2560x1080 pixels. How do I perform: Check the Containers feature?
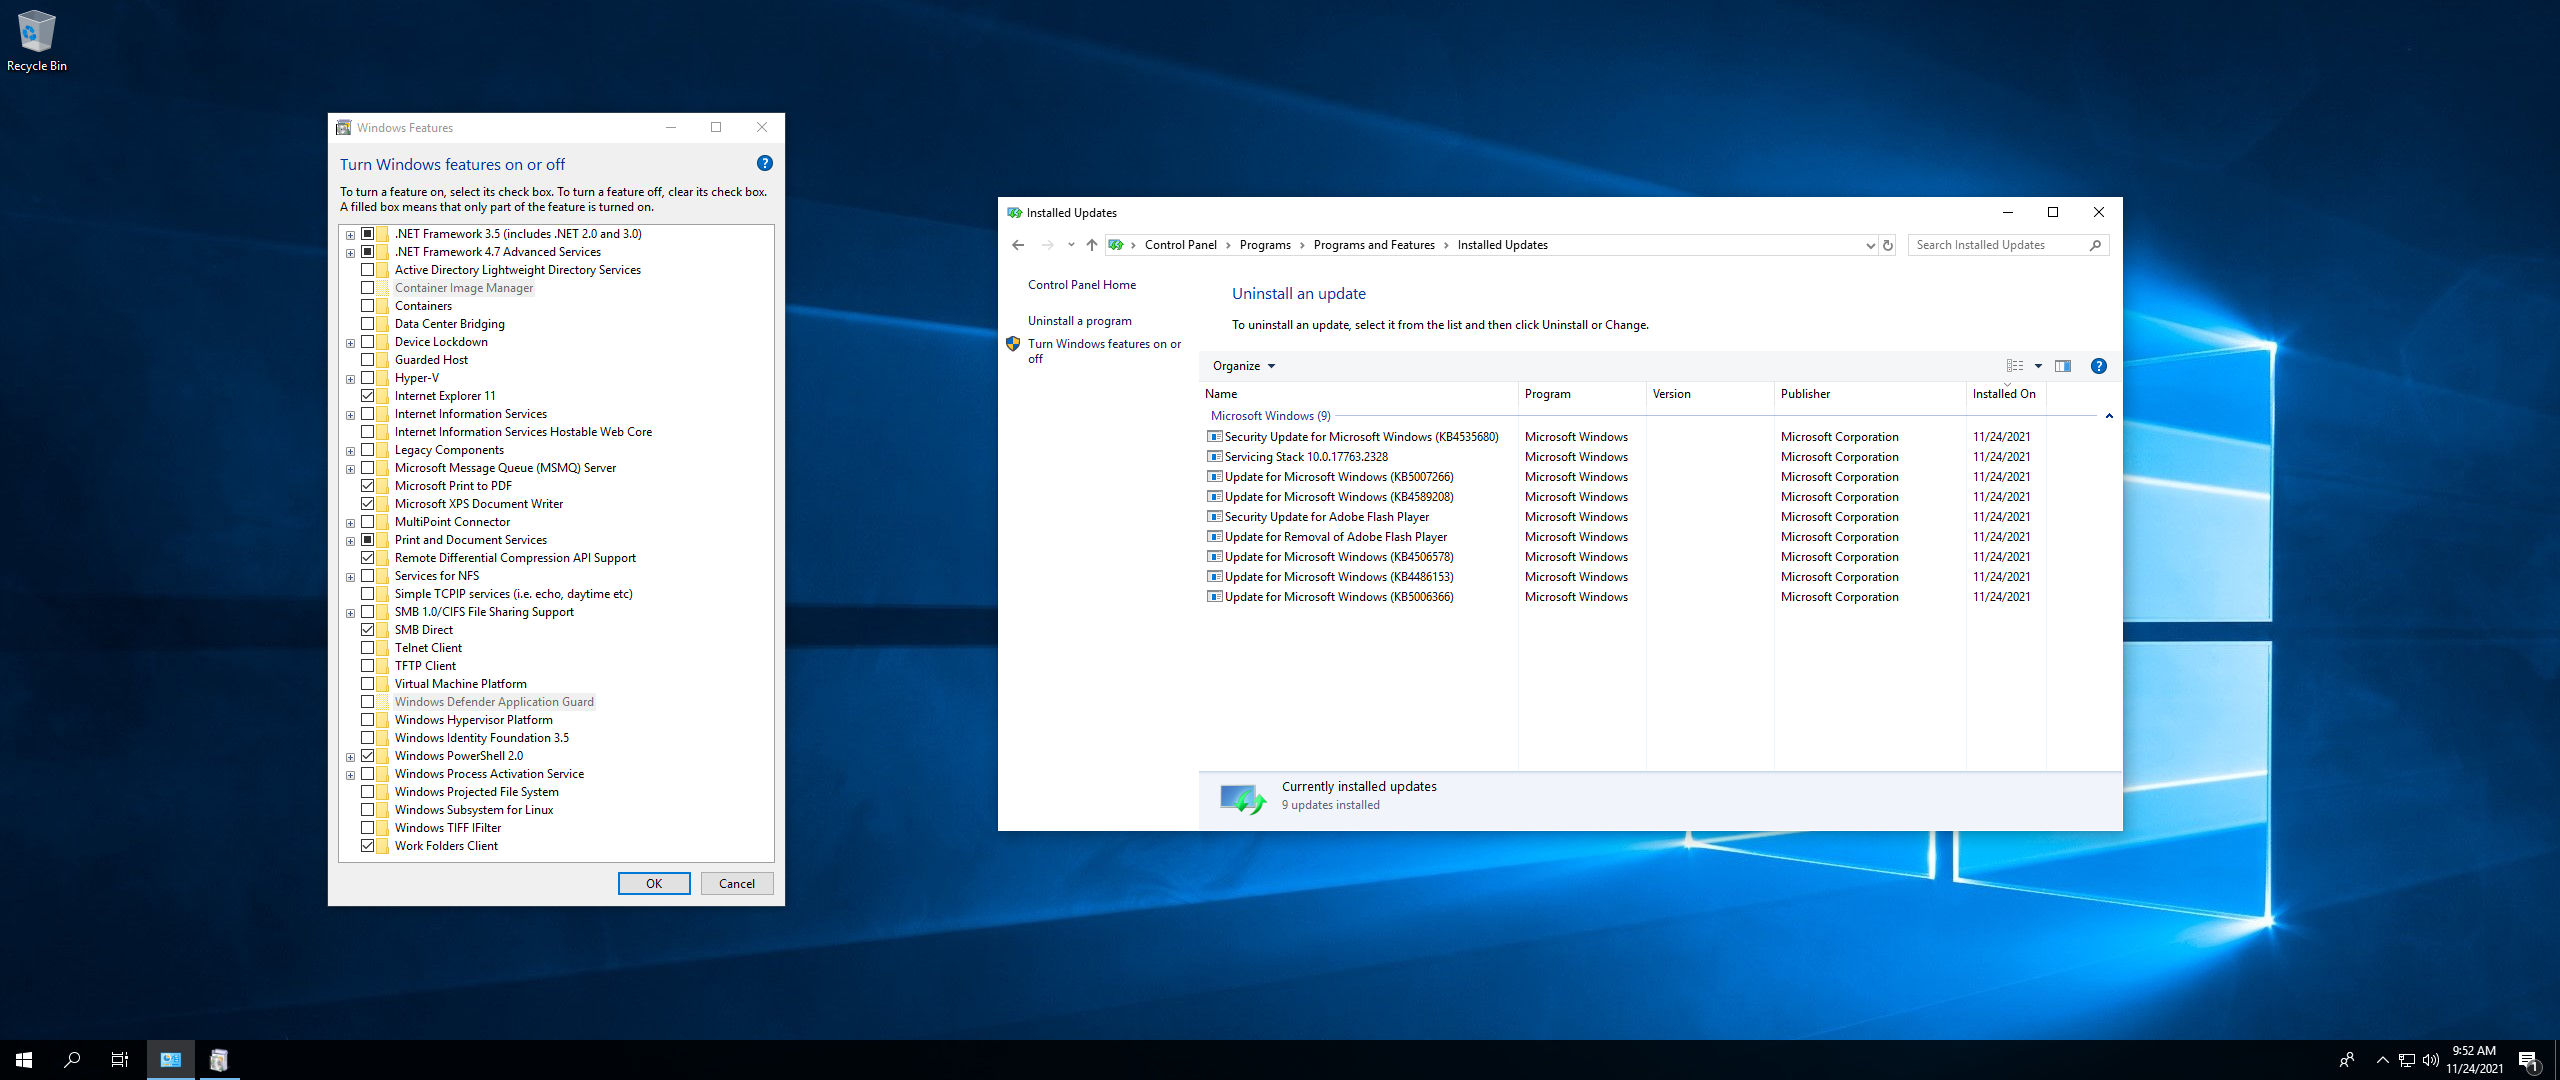click(368, 306)
